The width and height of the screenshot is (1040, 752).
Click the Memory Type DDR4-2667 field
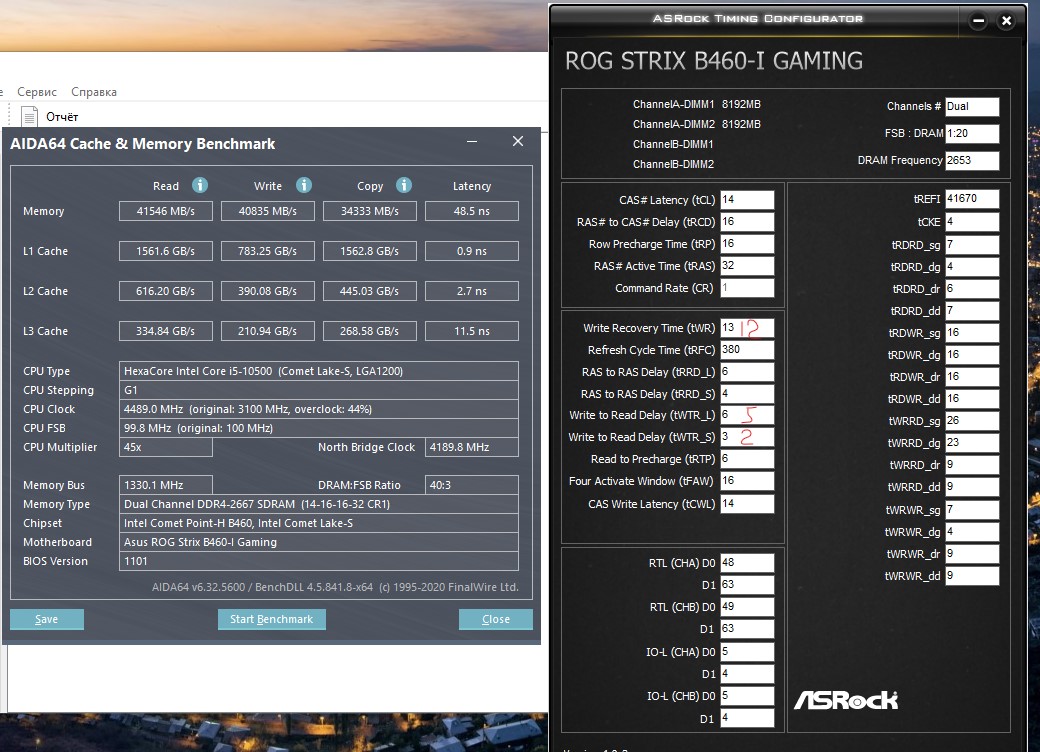[318, 504]
